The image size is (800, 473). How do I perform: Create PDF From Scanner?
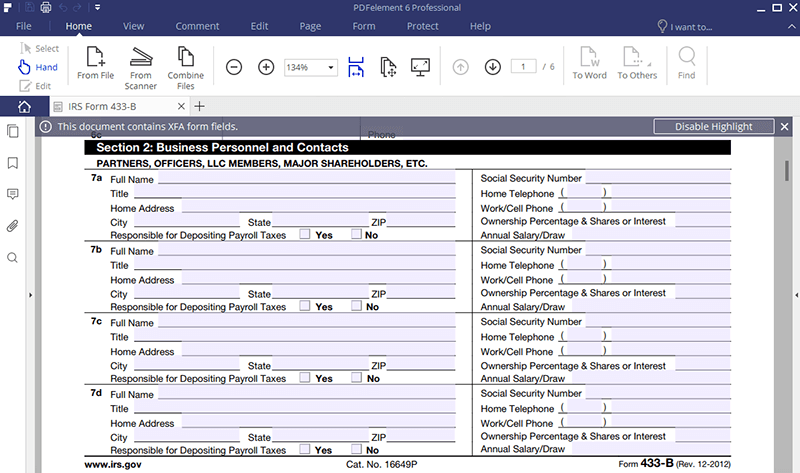pos(140,68)
